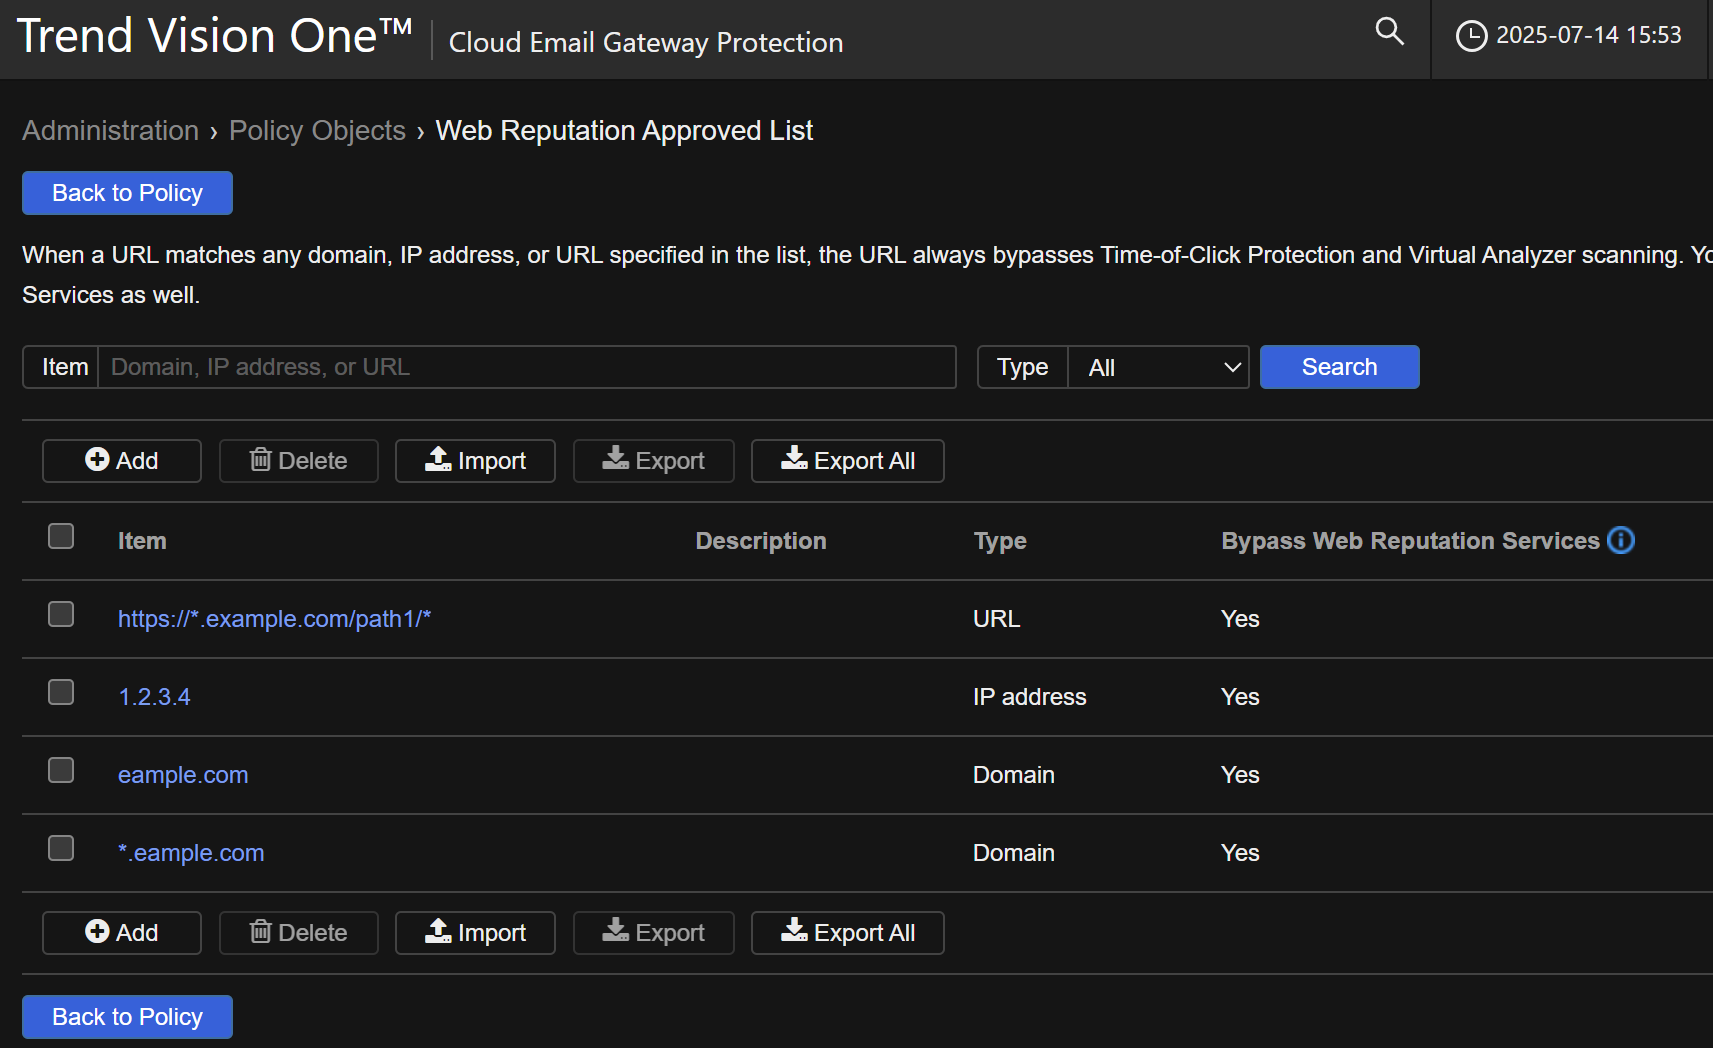Click the top Import button with upload icon
Image resolution: width=1713 pixels, height=1048 pixels.
click(x=475, y=461)
